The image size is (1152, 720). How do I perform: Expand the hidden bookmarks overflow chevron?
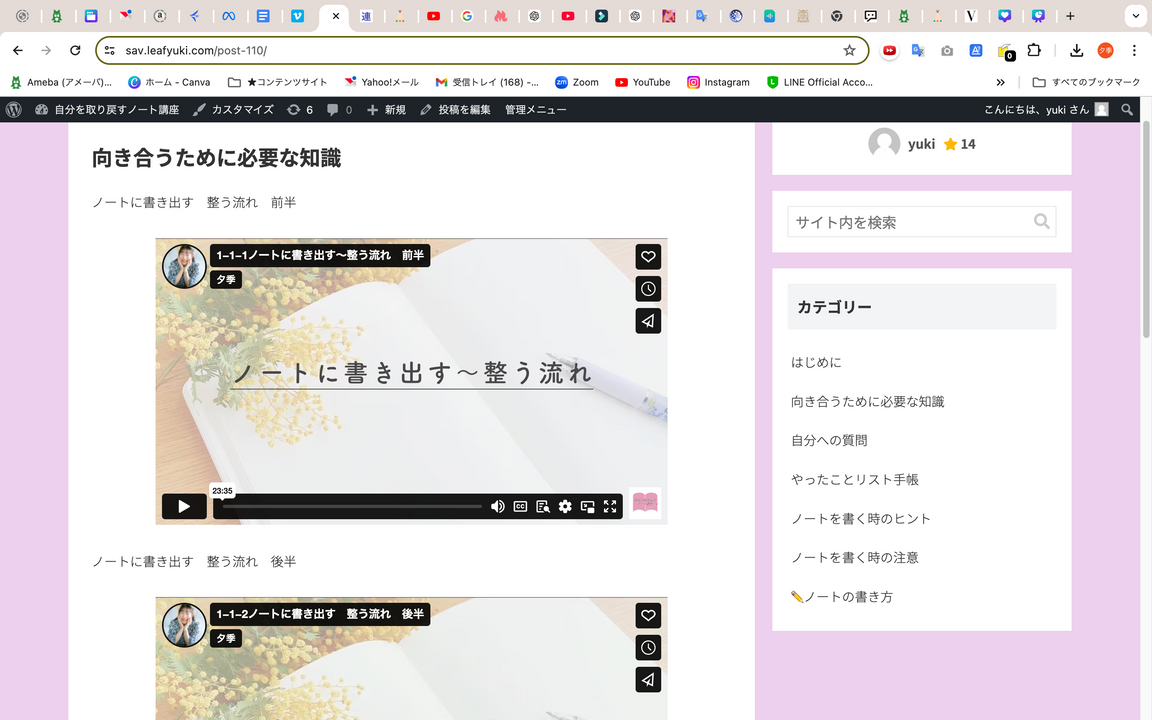point(1000,82)
